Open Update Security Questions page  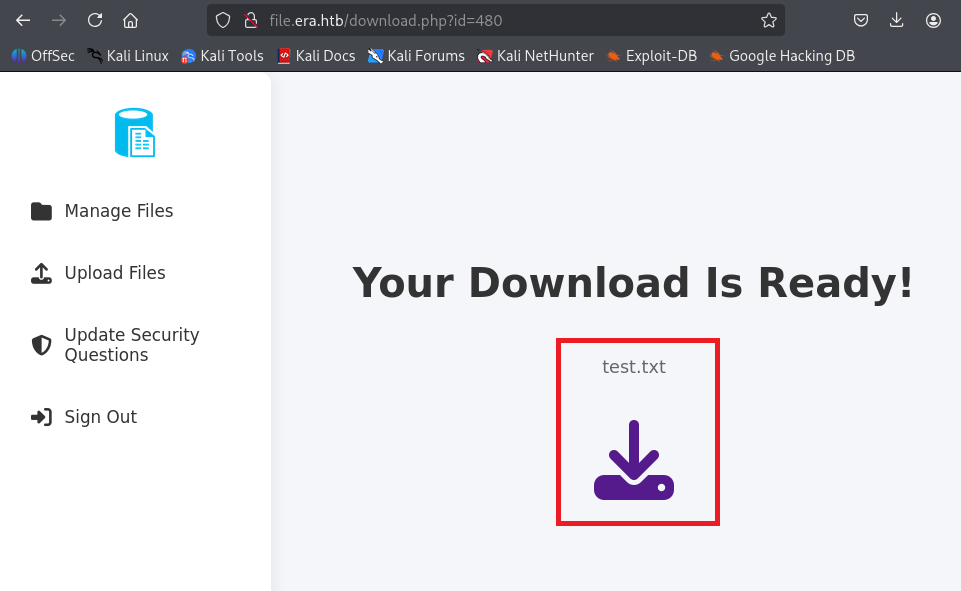coord(131,345)
